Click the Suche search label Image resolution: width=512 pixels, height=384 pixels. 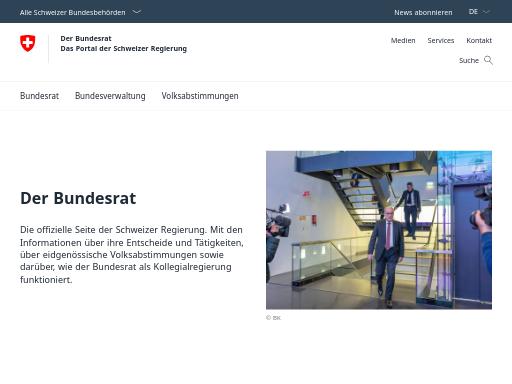469,60
